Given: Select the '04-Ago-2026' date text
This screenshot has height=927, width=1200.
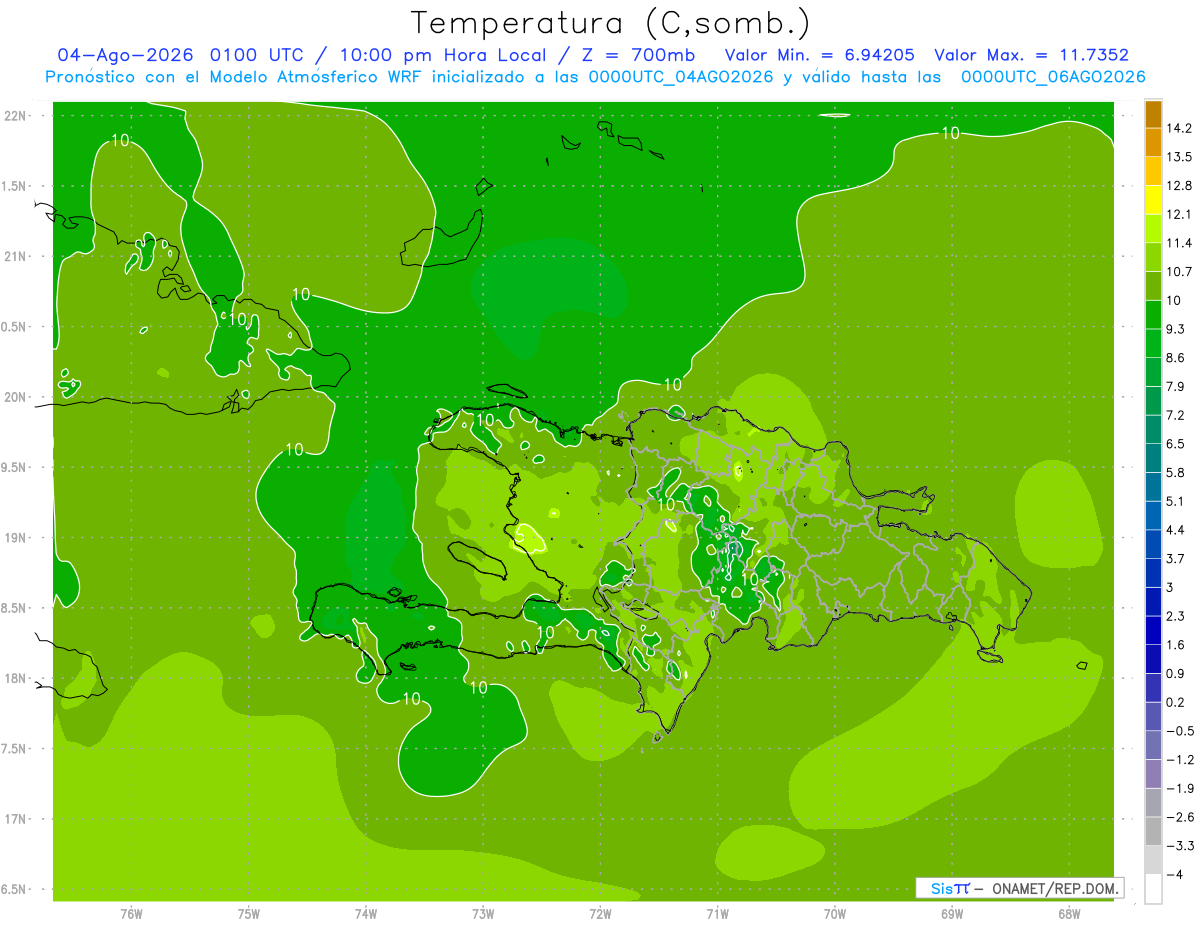Looking at the screenshot, I should pos(125,55).
